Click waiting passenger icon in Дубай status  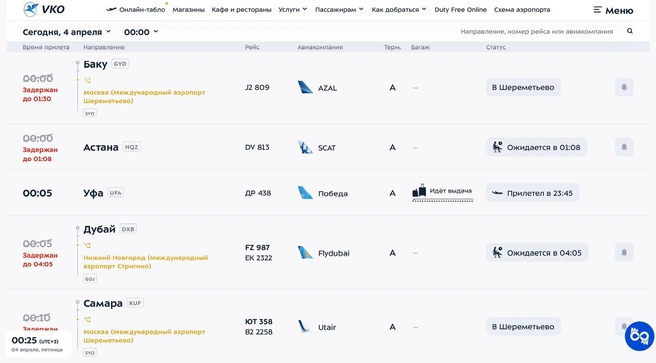pos(497,253)
